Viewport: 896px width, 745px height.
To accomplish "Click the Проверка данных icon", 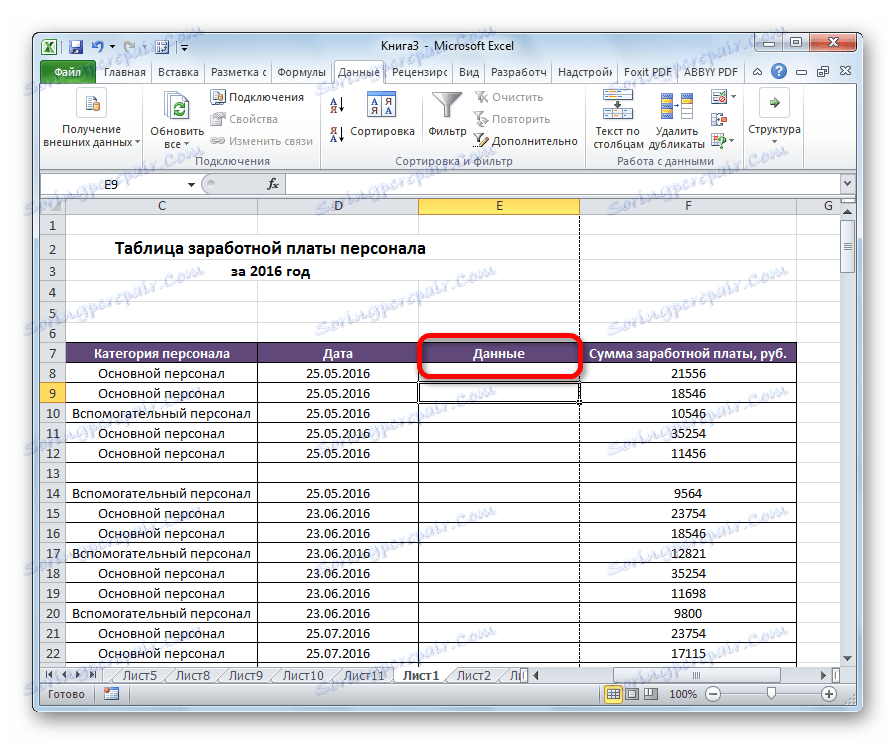I will click(717, 95).
